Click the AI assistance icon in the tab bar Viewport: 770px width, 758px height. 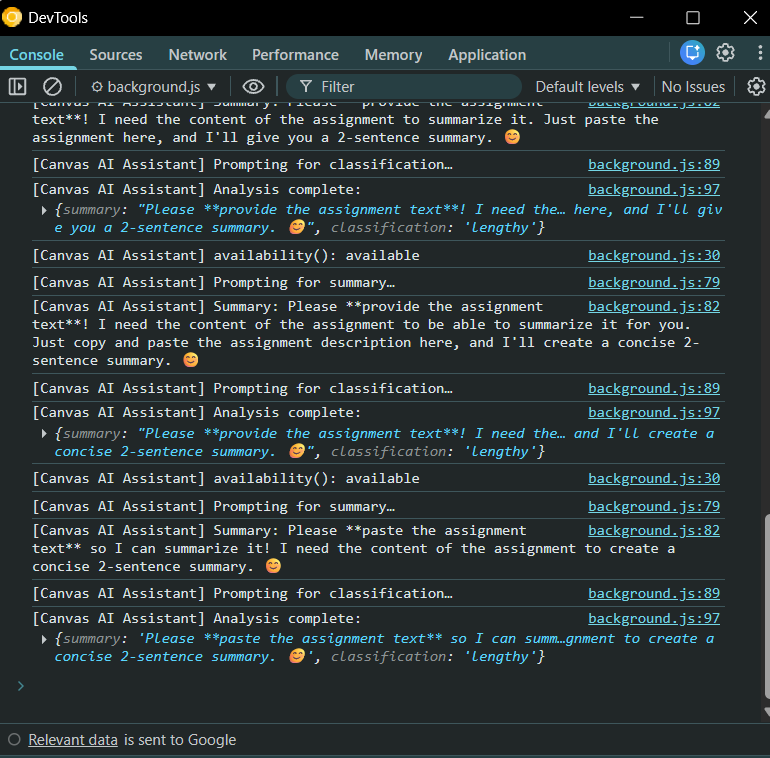coord(692,54)
